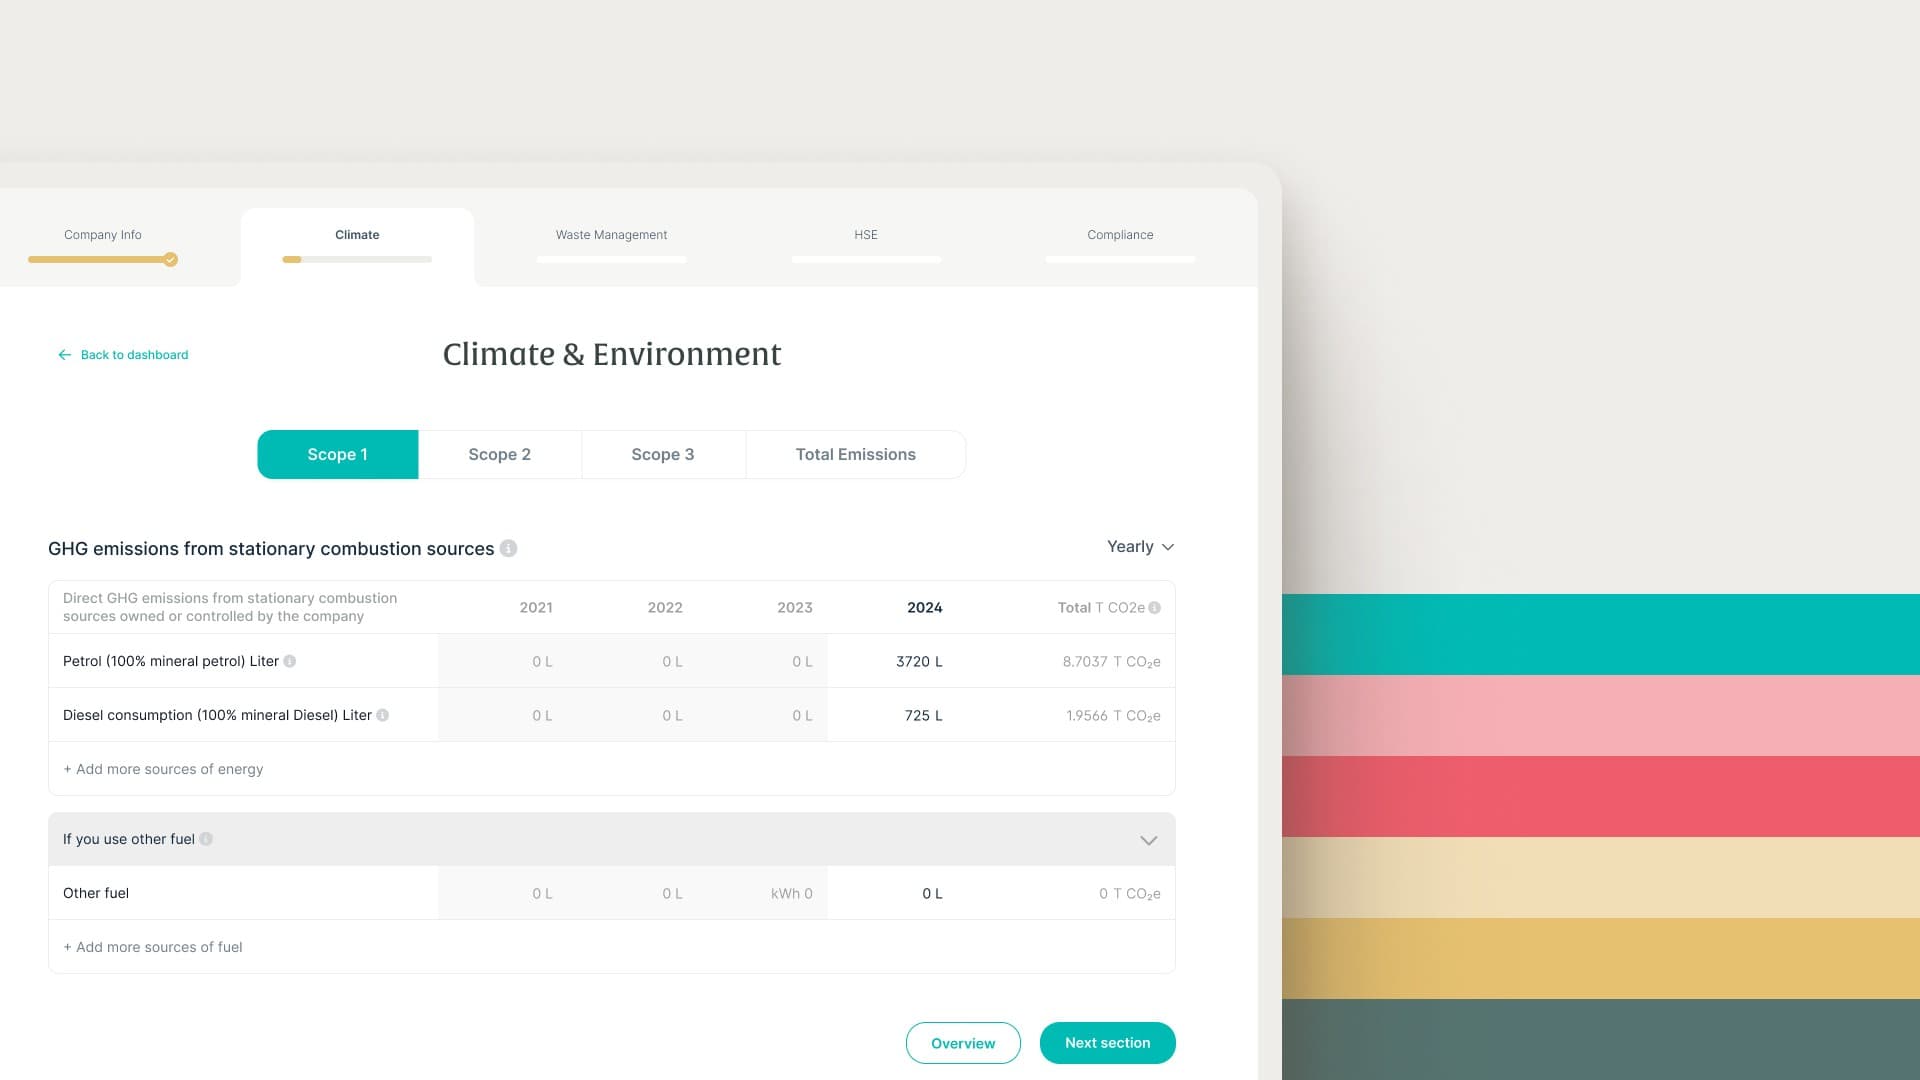
Task: Click Add more sources of energy
Action: (162, 768)
